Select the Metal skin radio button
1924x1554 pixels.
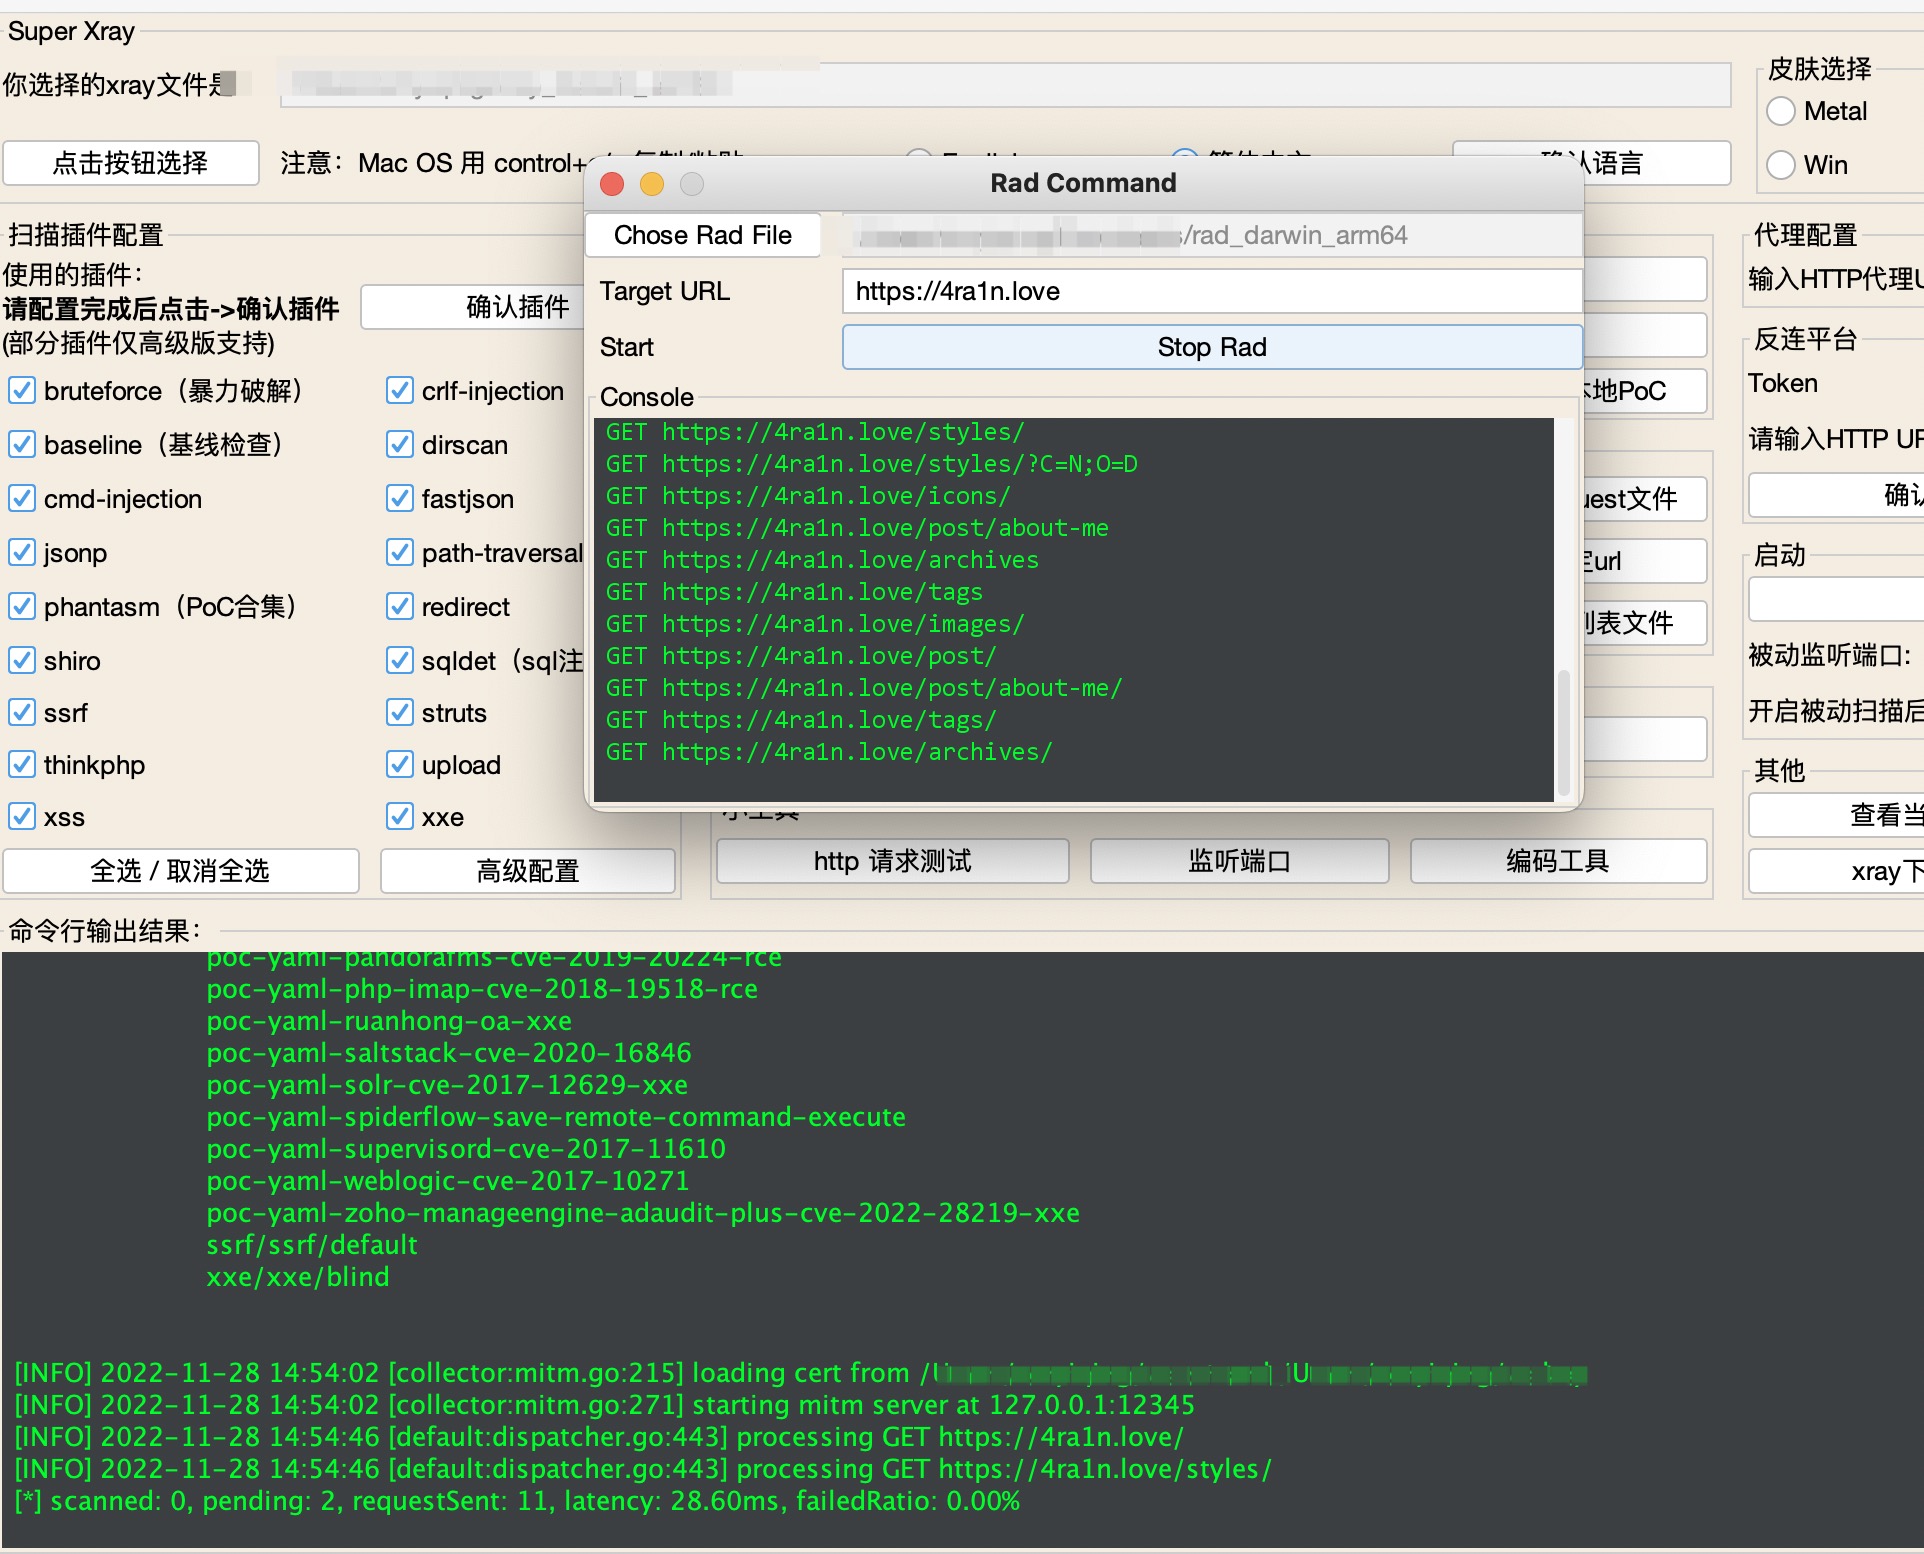tap(1781, 111)
